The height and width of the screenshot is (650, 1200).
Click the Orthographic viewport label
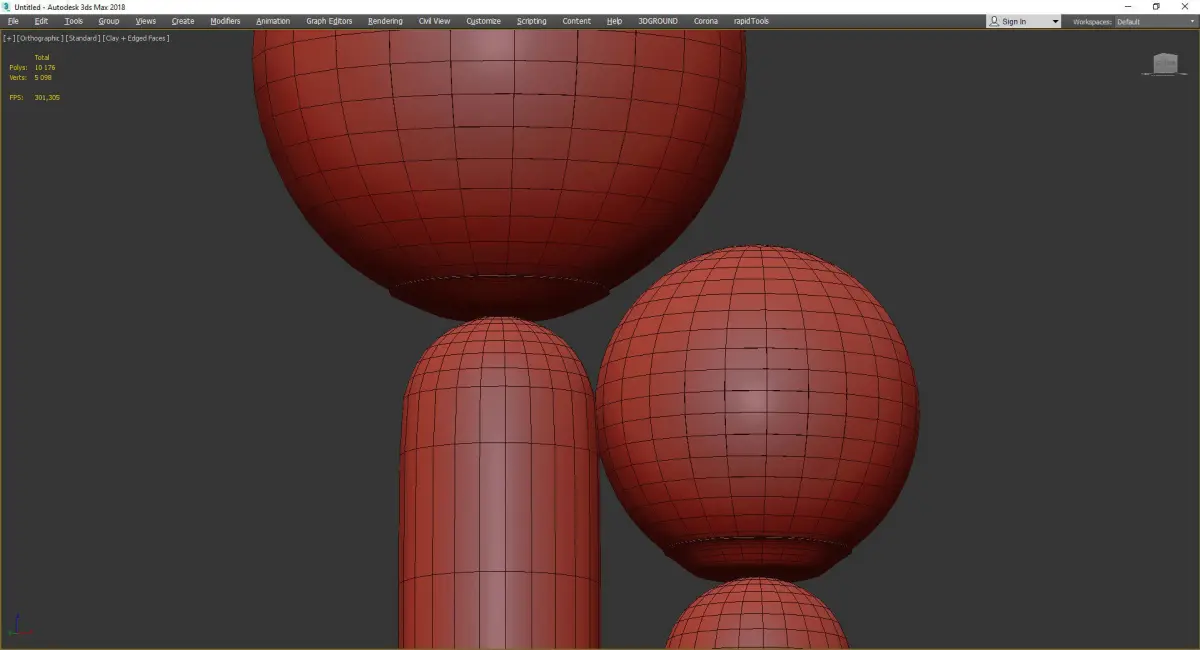click(x=40, y=38)
